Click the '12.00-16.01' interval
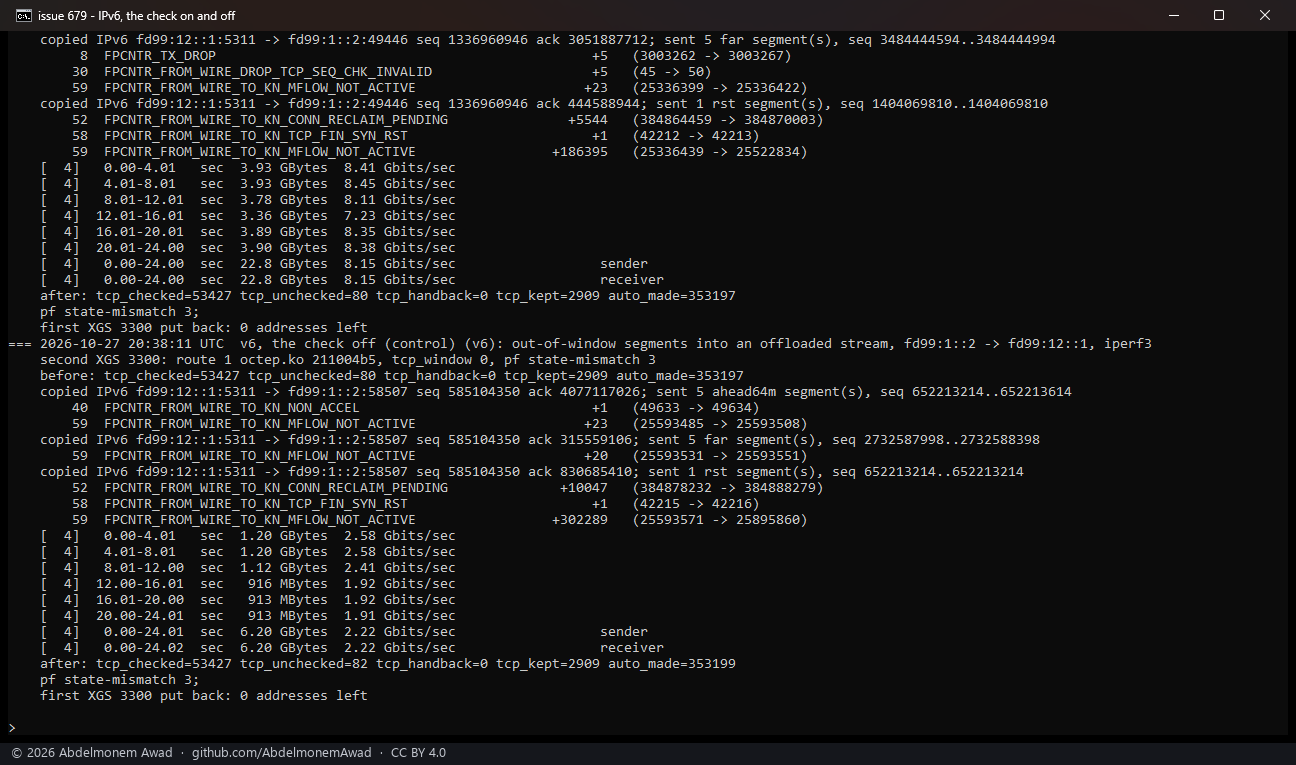 [140, 584]
